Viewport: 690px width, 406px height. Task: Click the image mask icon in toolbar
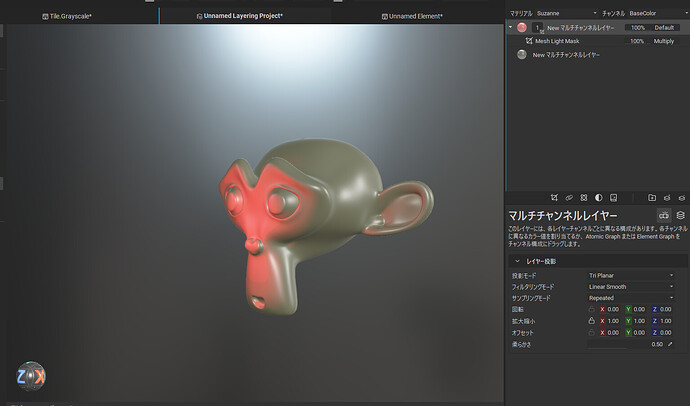click(x=613, y=198)
